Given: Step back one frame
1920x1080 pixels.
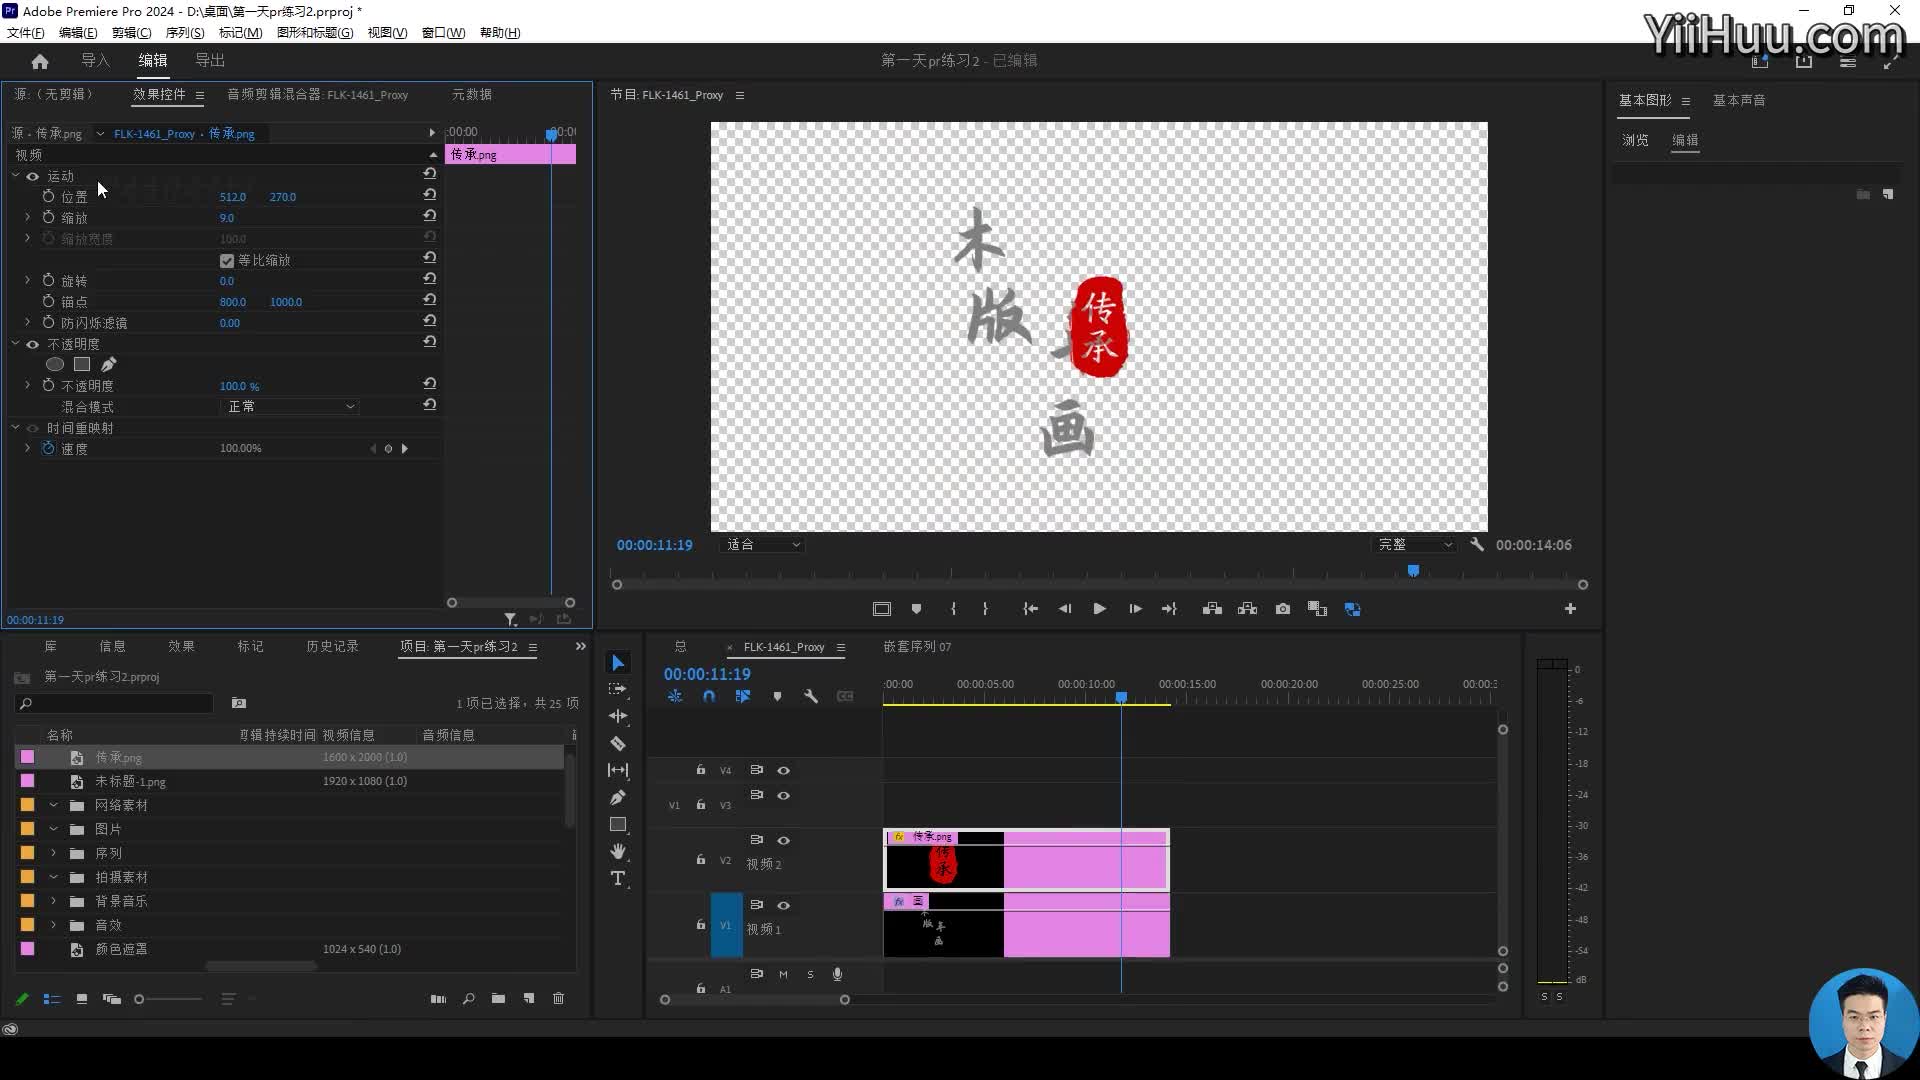Looking at the screenshot, I should pos(1065,609).
